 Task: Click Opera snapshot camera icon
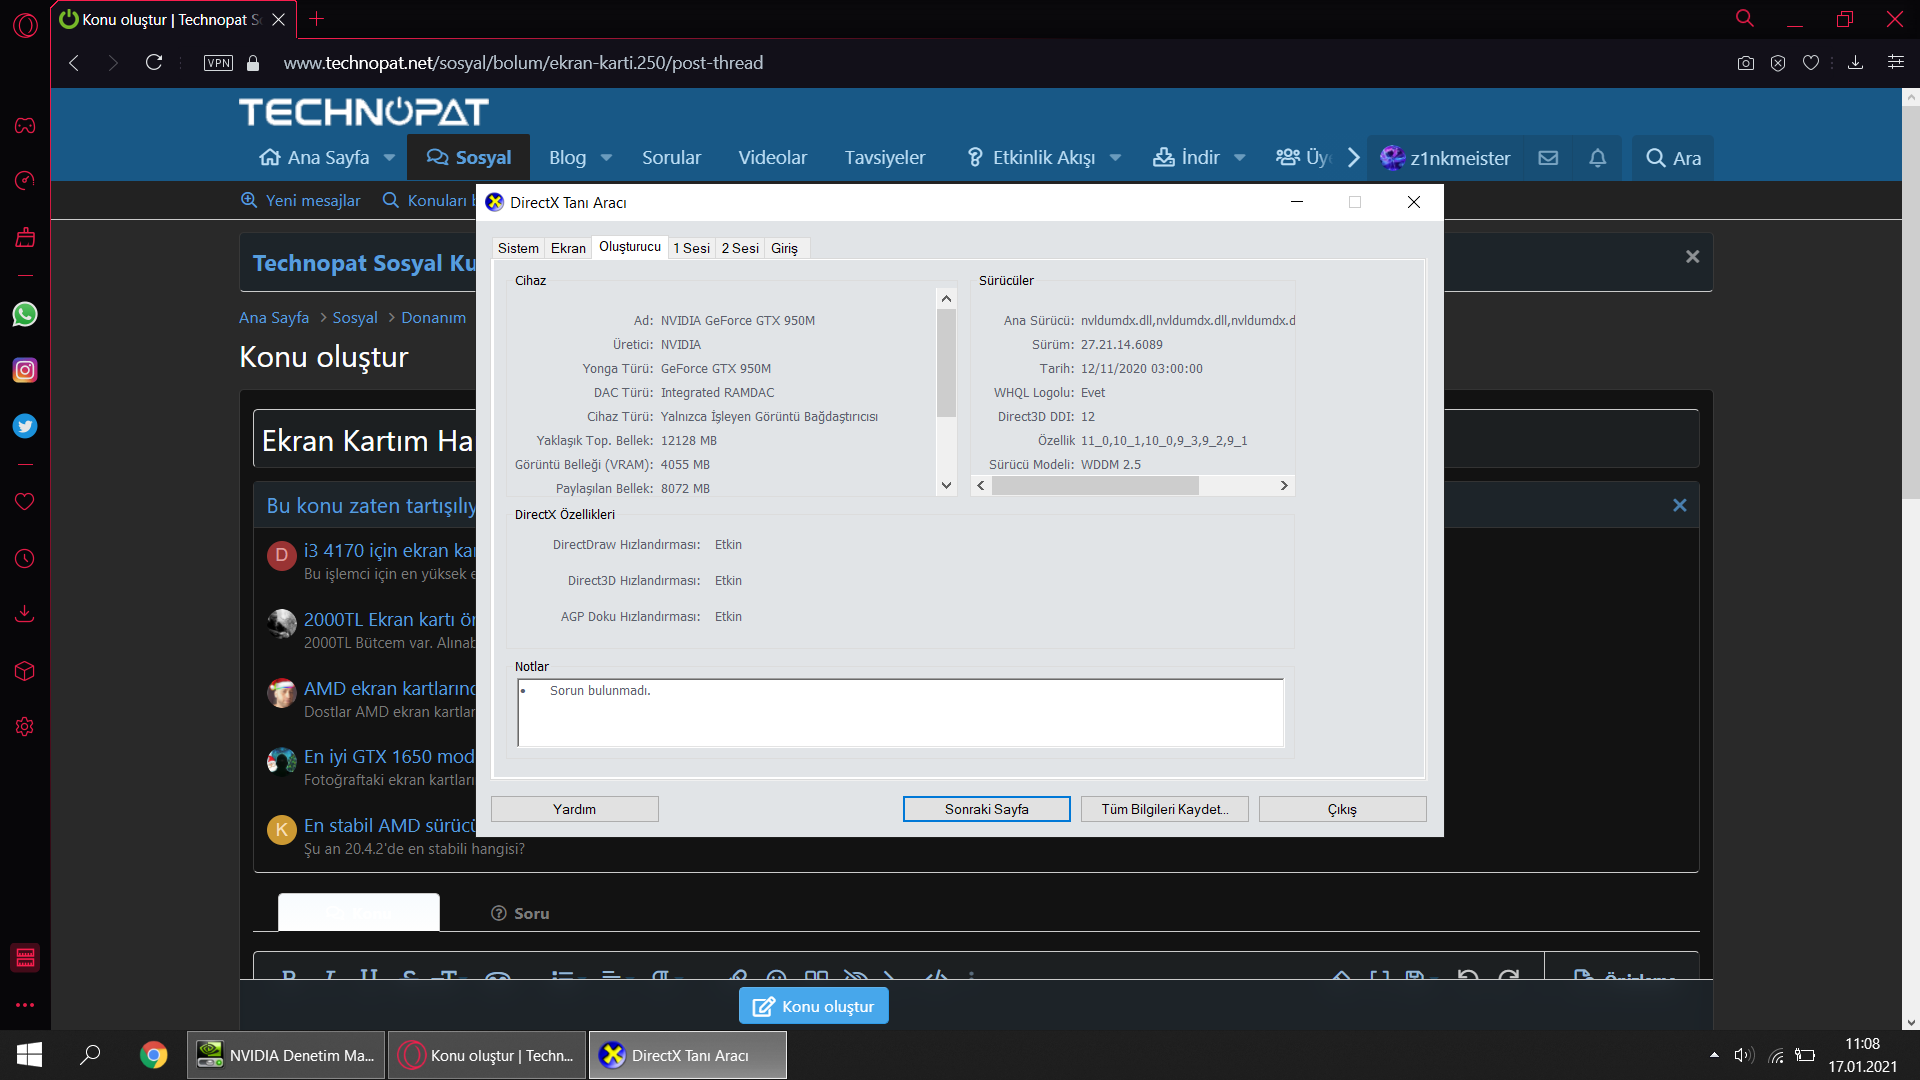coord(1745,63)
